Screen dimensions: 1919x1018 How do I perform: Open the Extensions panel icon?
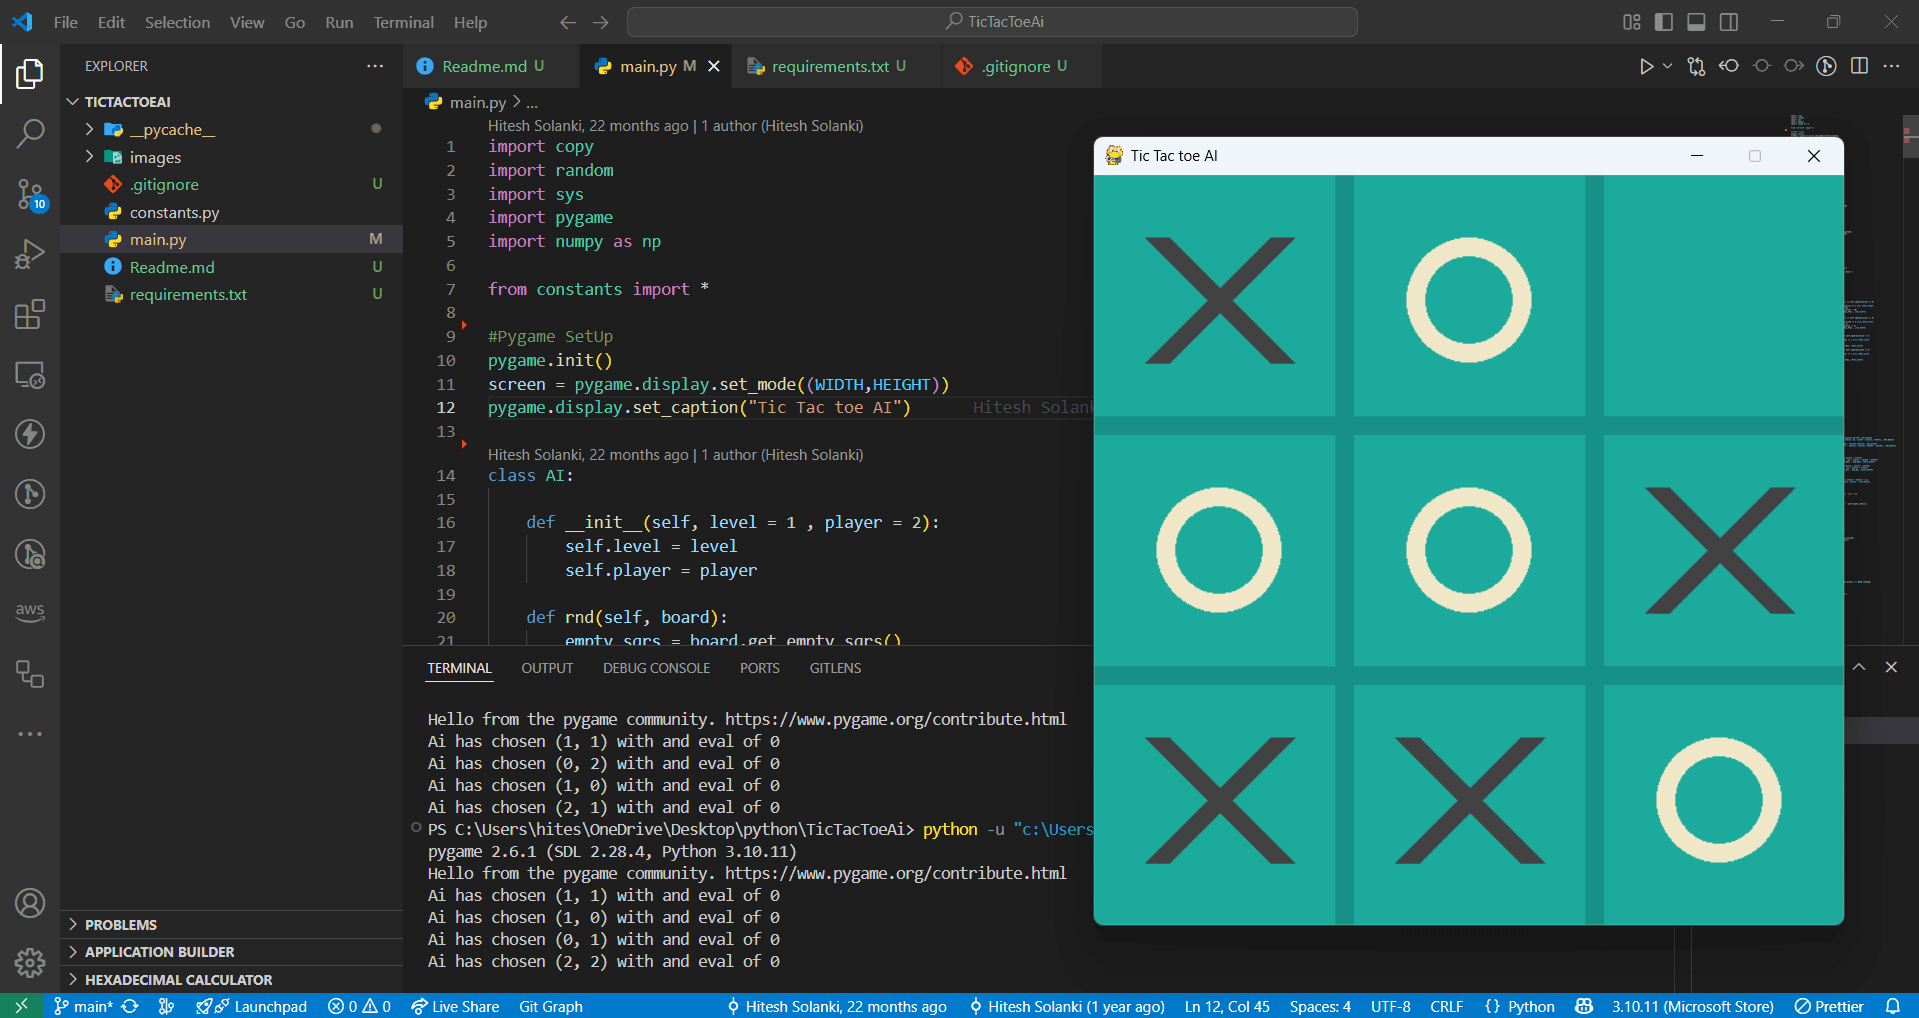coord(30,314)
